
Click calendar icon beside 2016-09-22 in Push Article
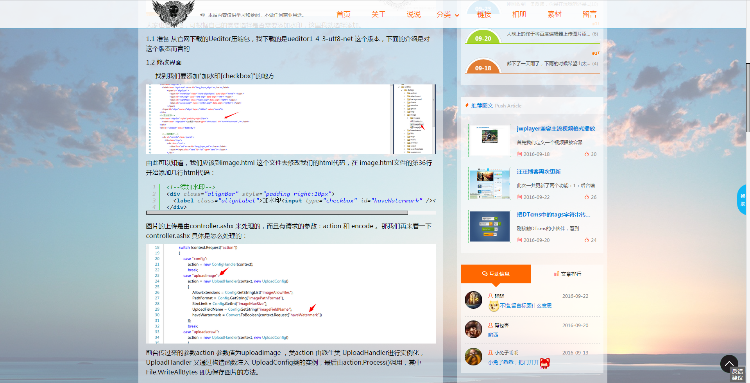point(519,197)
